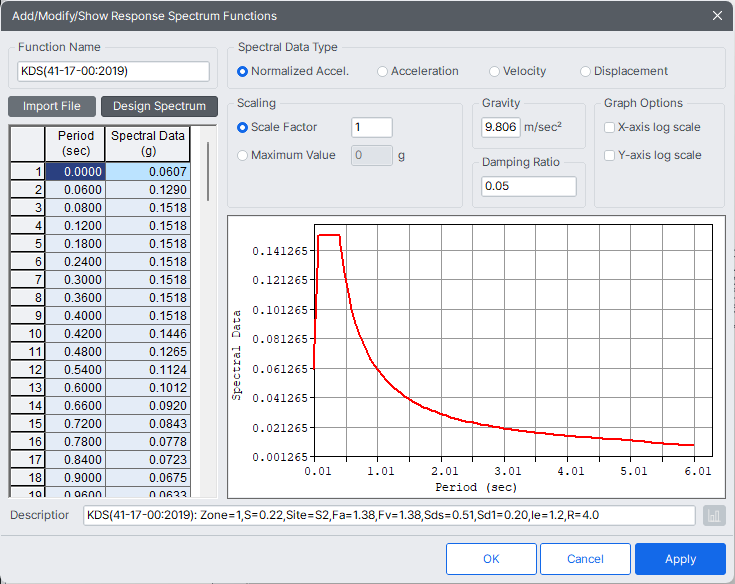The height and width of the screenshot is (584, 735).
Task: Click the graph icon beside the Description field
Action: tap(714, 516)
